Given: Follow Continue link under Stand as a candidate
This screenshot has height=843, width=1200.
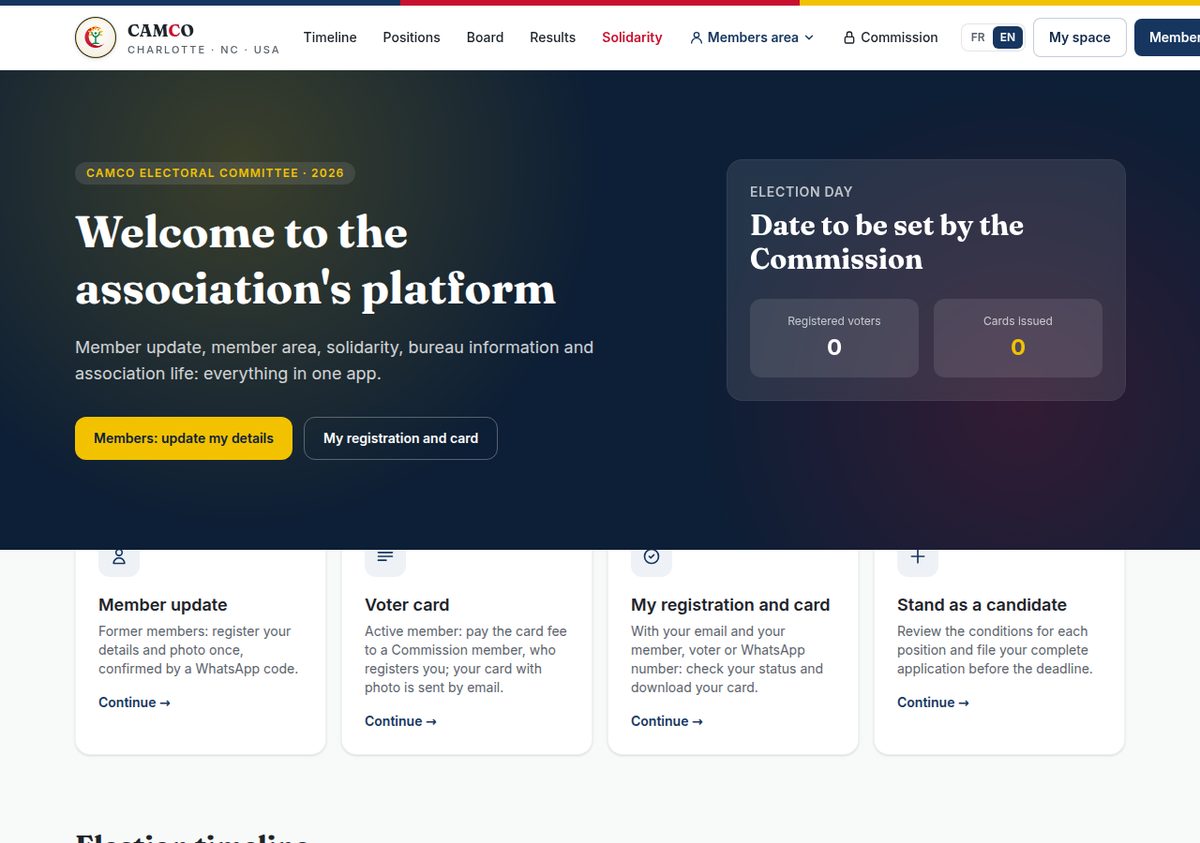Looking at the screenshot, I should (x=933, y=703).
